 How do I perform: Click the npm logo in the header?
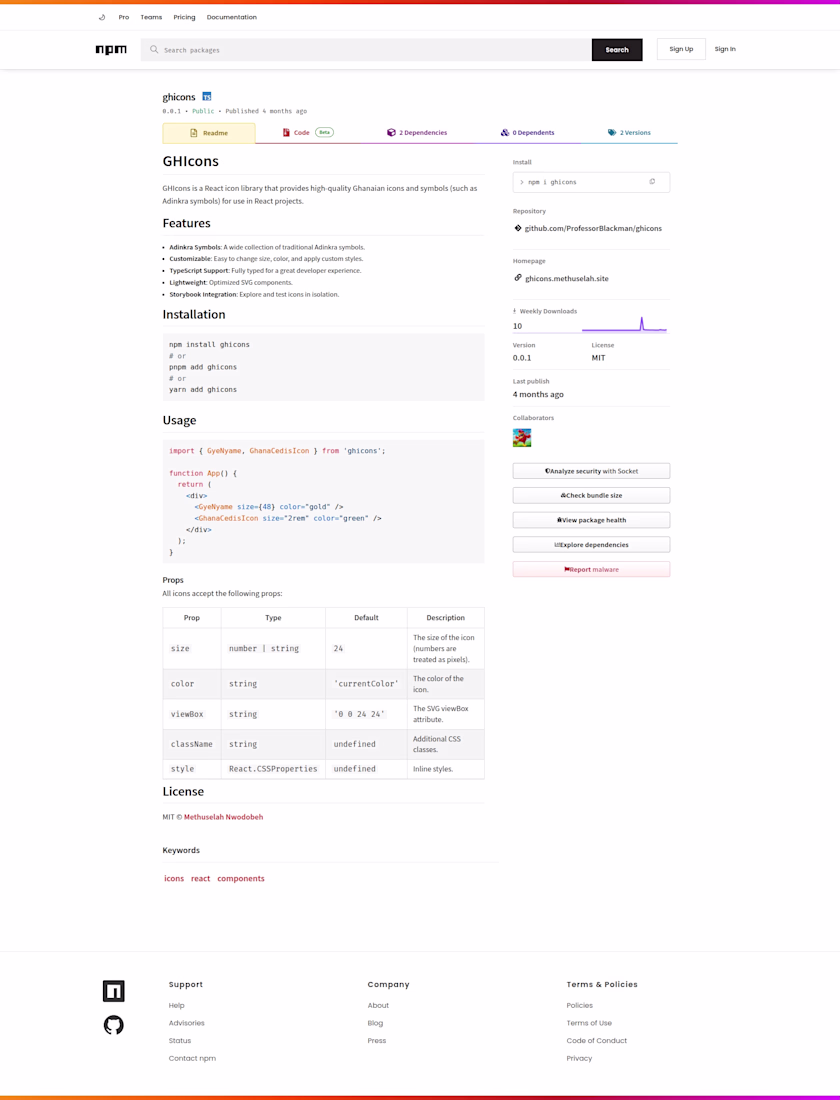(x=111, y=50)
